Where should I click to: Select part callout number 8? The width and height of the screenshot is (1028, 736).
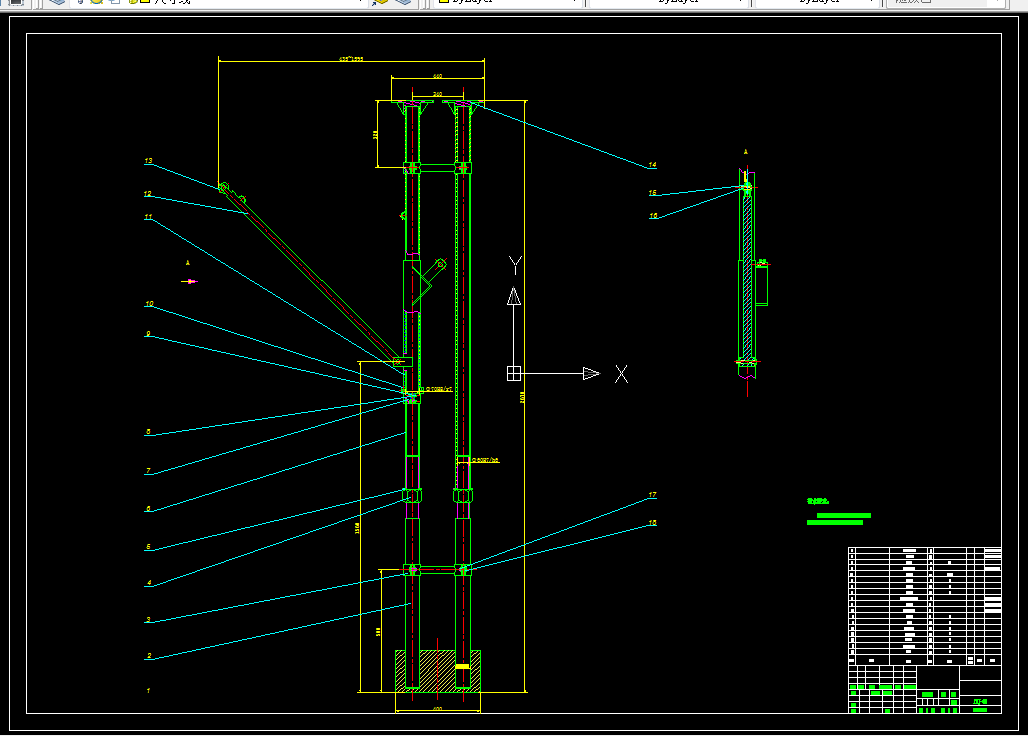(148, 432)
